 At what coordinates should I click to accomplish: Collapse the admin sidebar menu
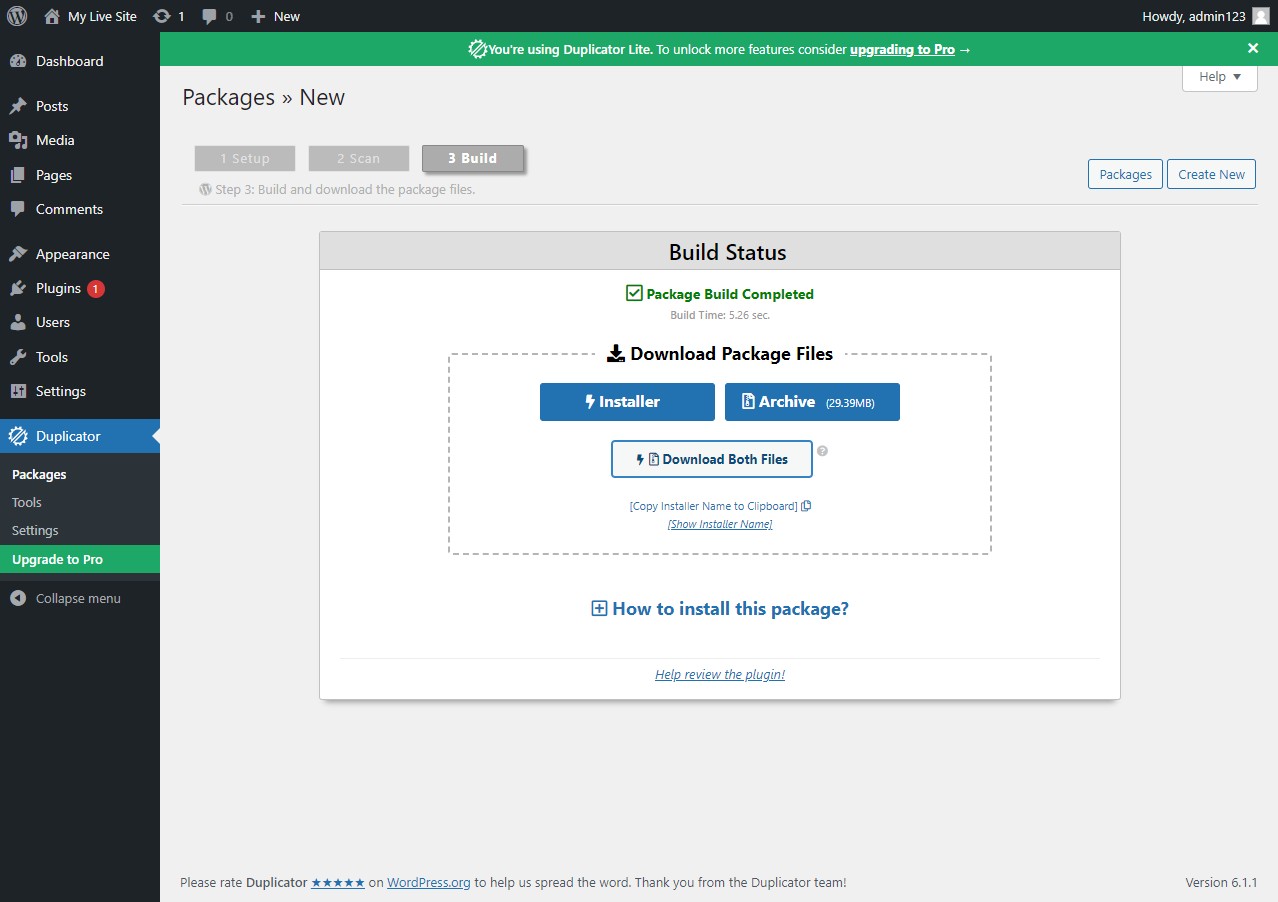(80, 598)
